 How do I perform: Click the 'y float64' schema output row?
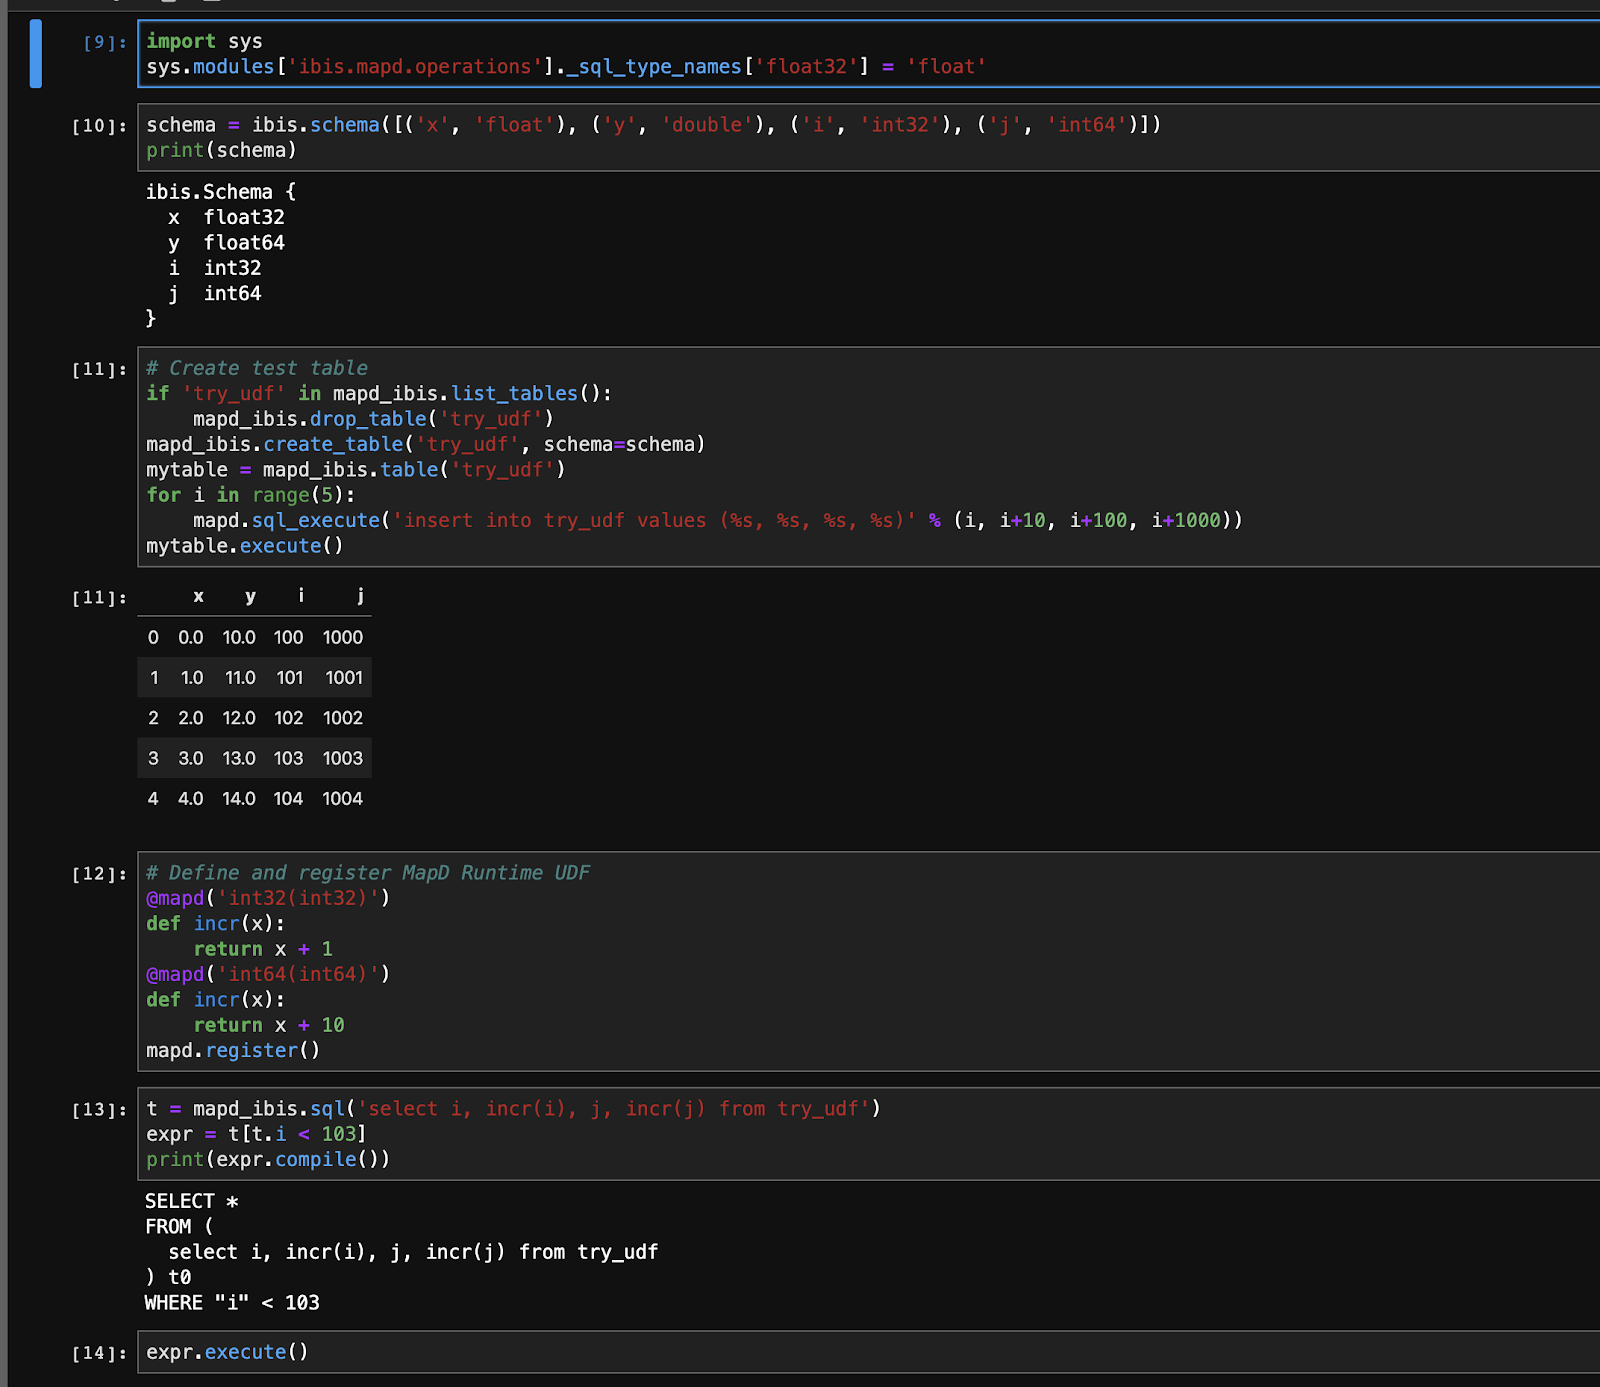click(227, 243)
